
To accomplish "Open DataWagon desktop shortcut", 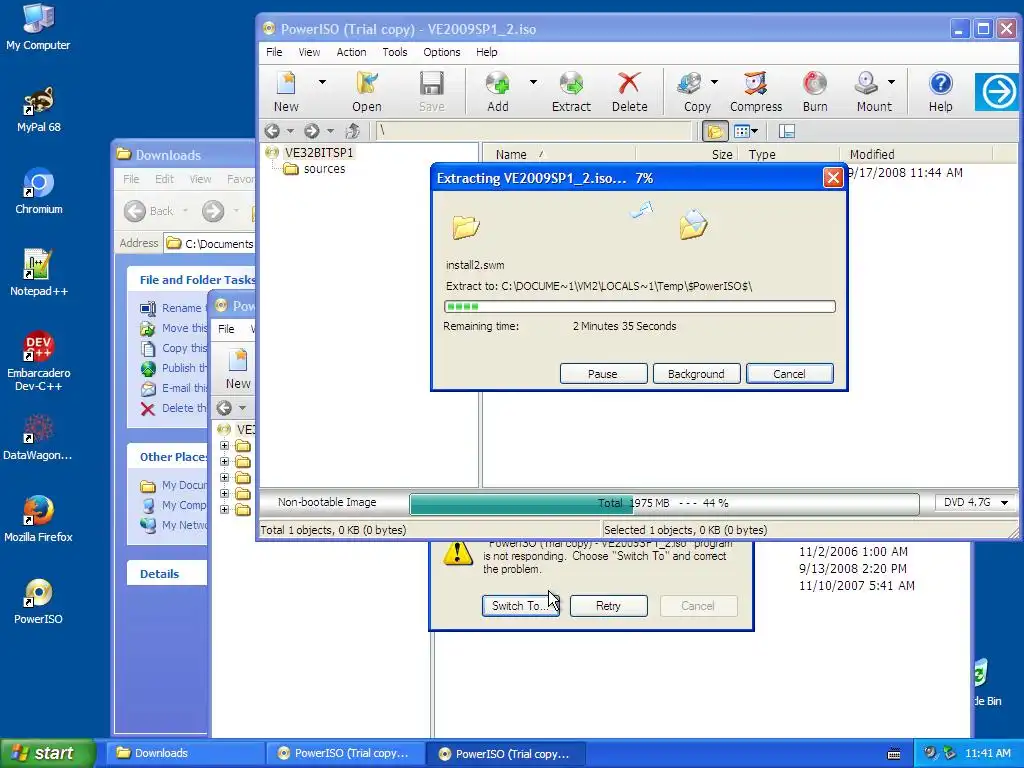I will pos(39,438).
